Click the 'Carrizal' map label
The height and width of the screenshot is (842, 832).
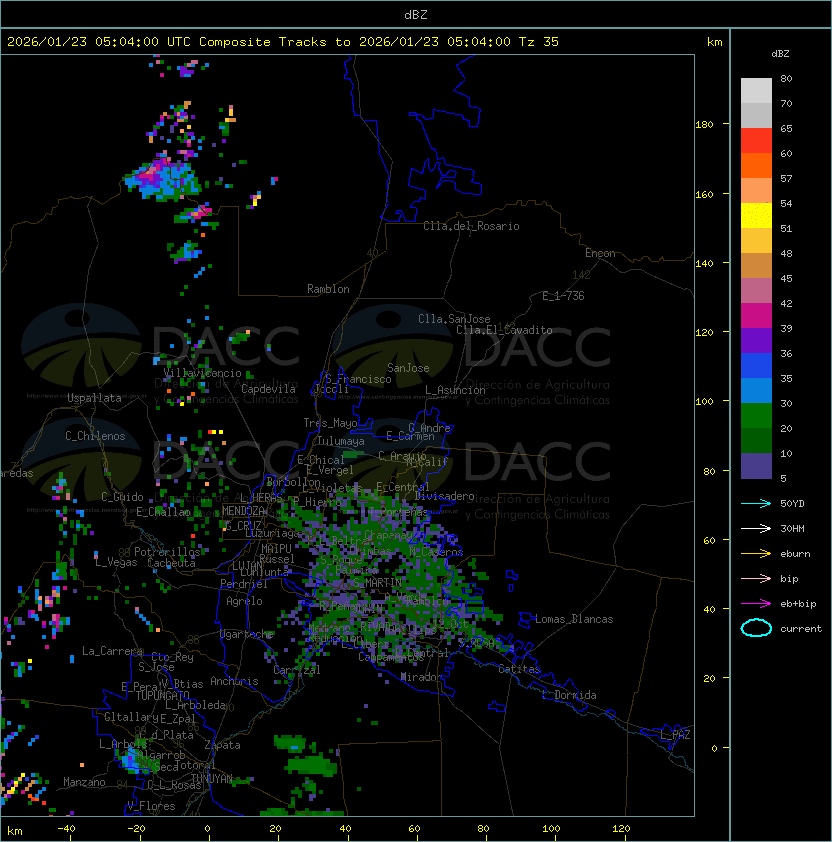point(297,670)
